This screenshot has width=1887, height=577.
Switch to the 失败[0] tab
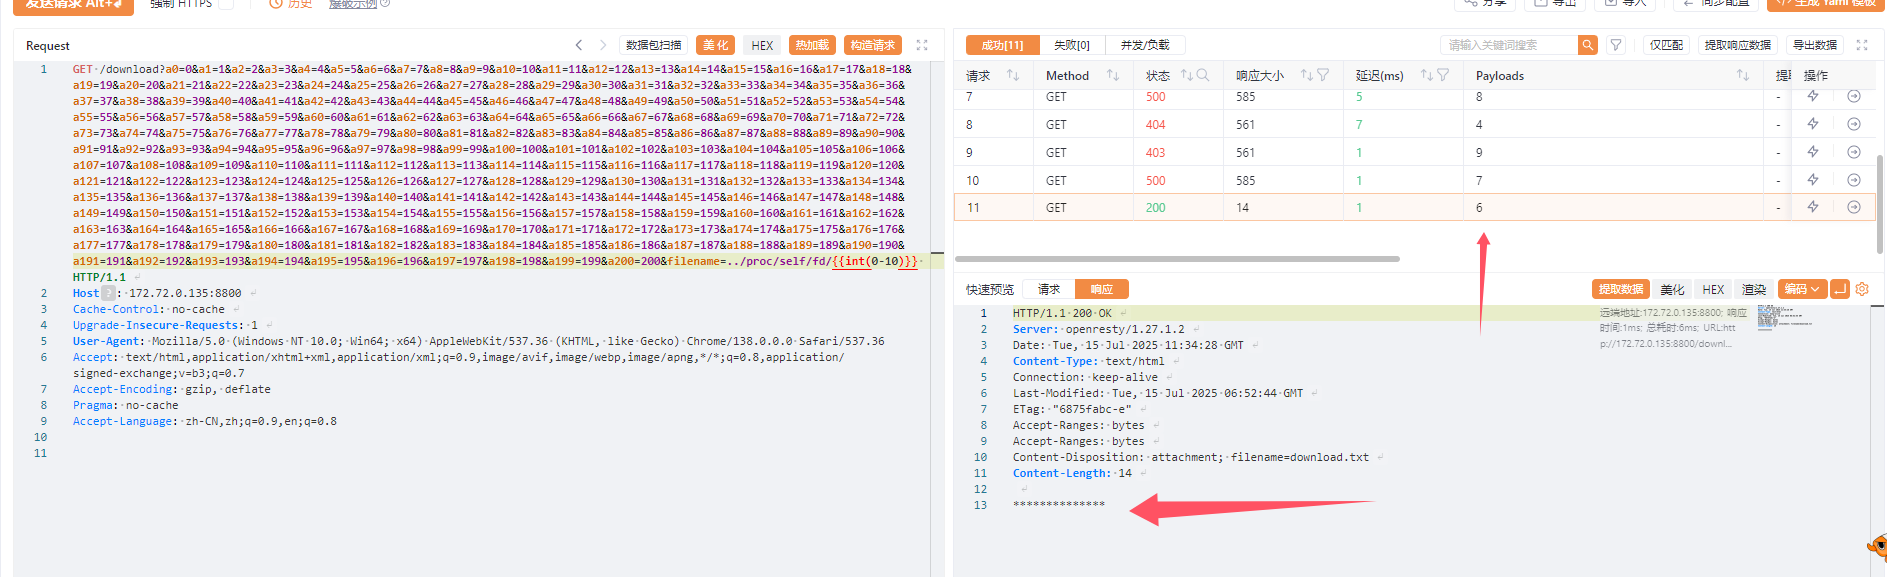pos(1071,45)
